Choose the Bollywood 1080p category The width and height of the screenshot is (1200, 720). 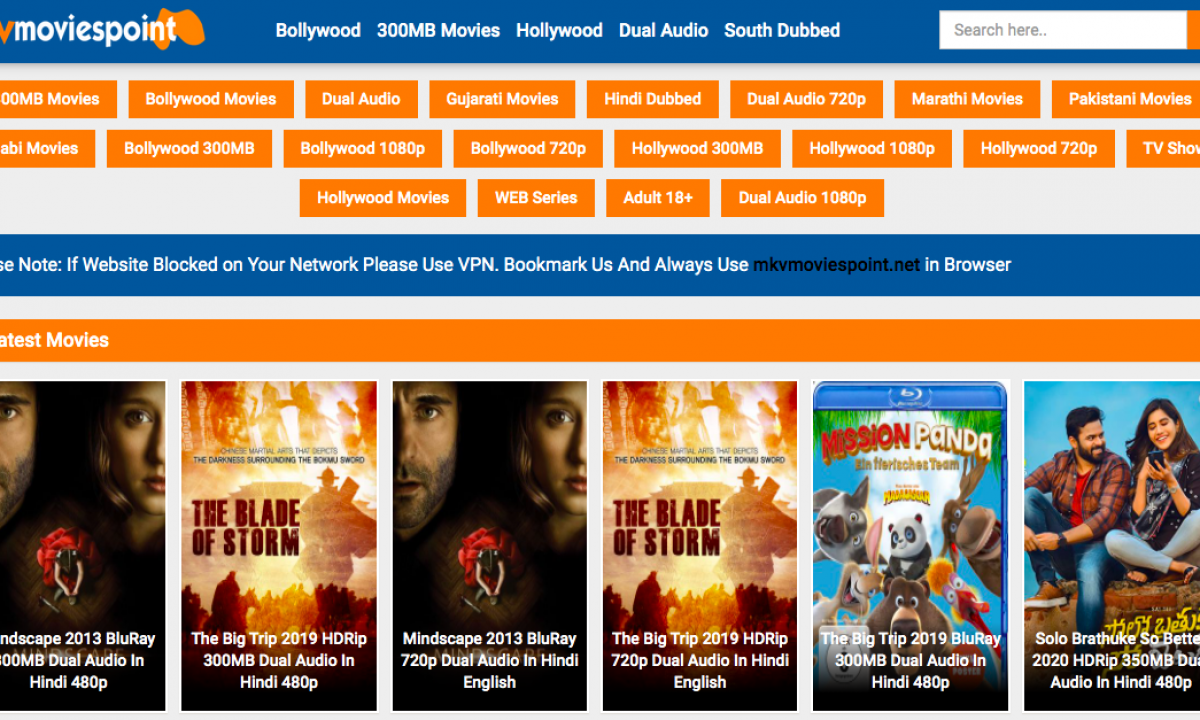point(362,148)
